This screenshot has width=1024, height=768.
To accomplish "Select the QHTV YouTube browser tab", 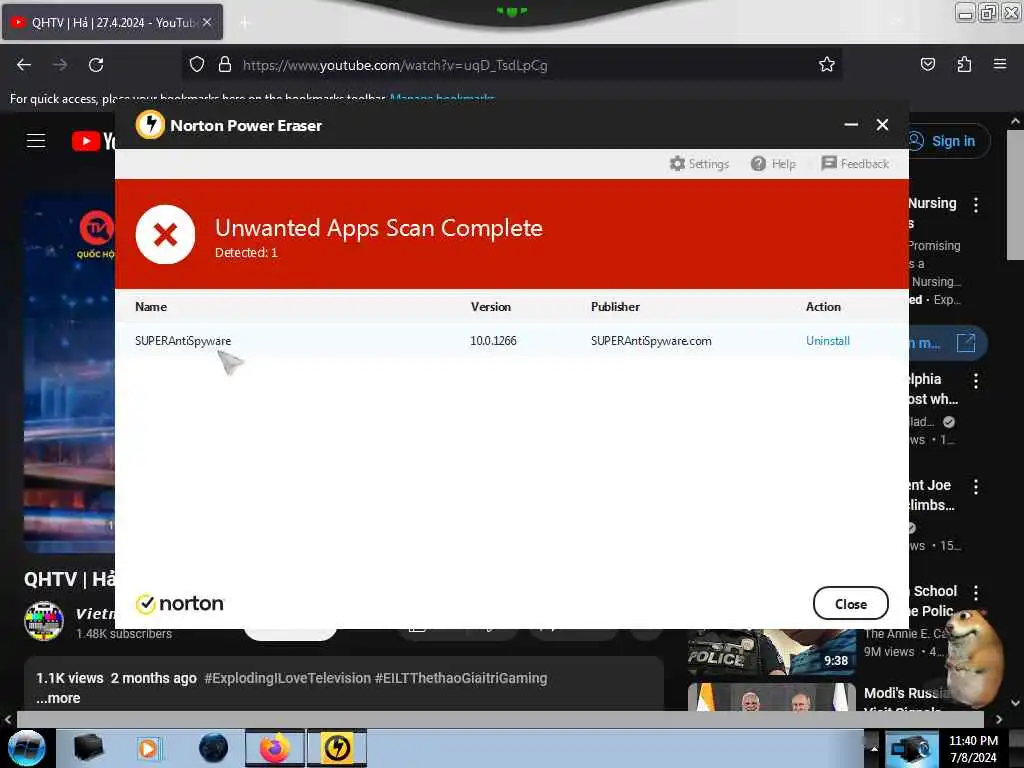I will coord(112,22).
